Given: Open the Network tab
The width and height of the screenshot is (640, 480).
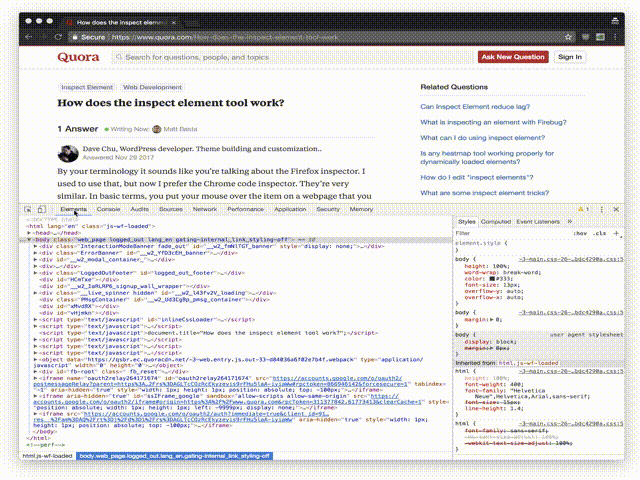Looking at the screenshot, I should [x=205, y=209].
